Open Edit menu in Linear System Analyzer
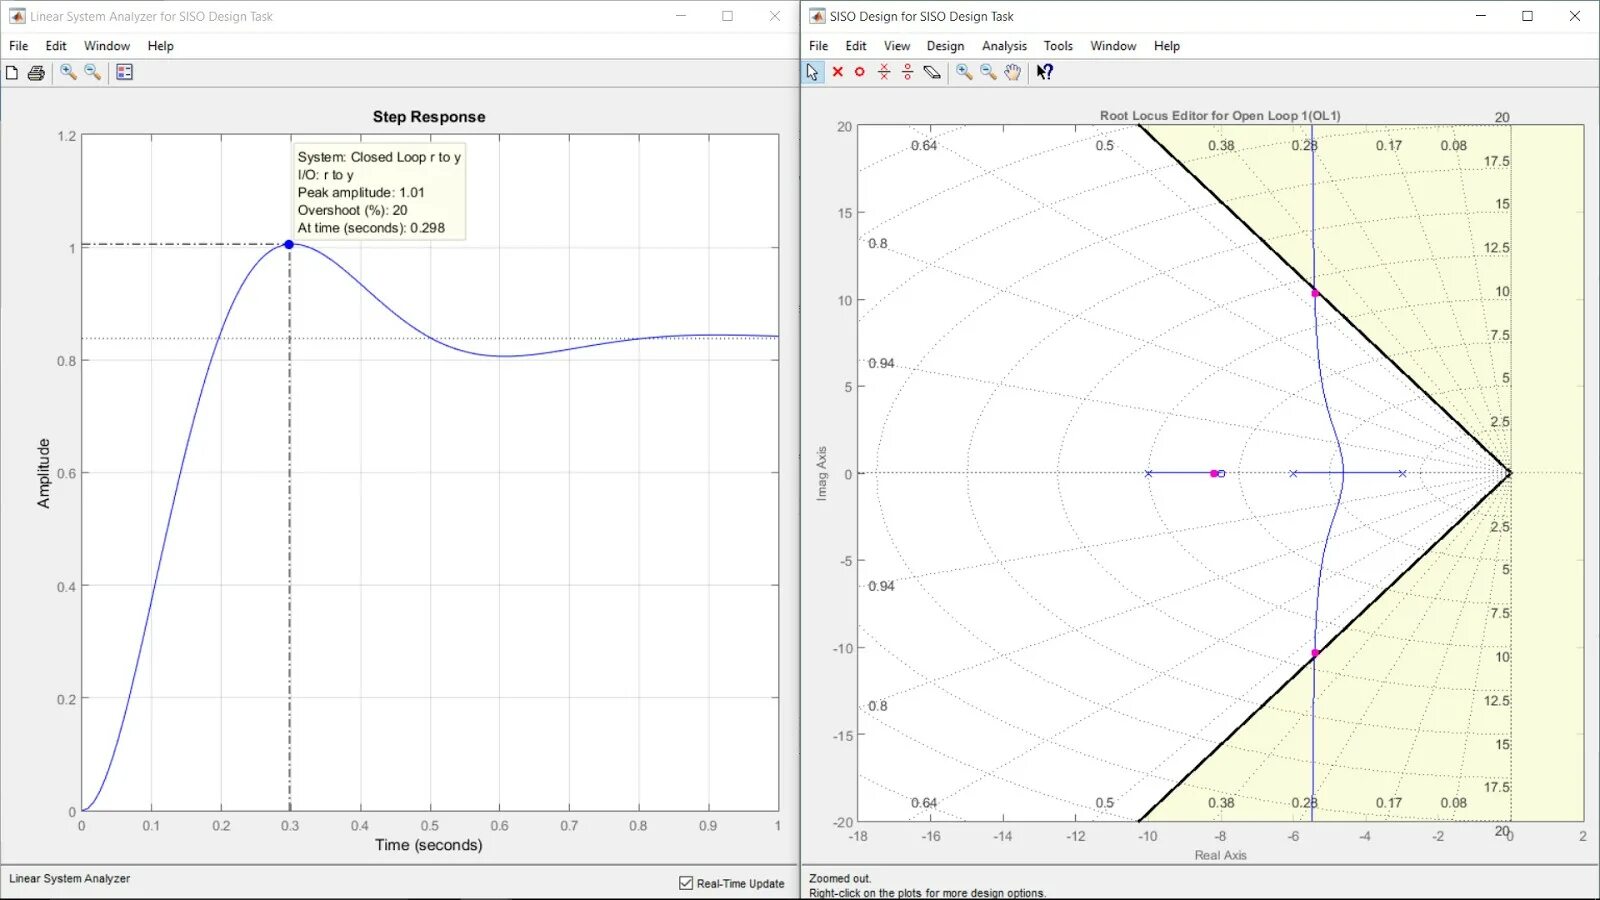The height and width of the screenshot is (900, 1600). pos(56,46)
